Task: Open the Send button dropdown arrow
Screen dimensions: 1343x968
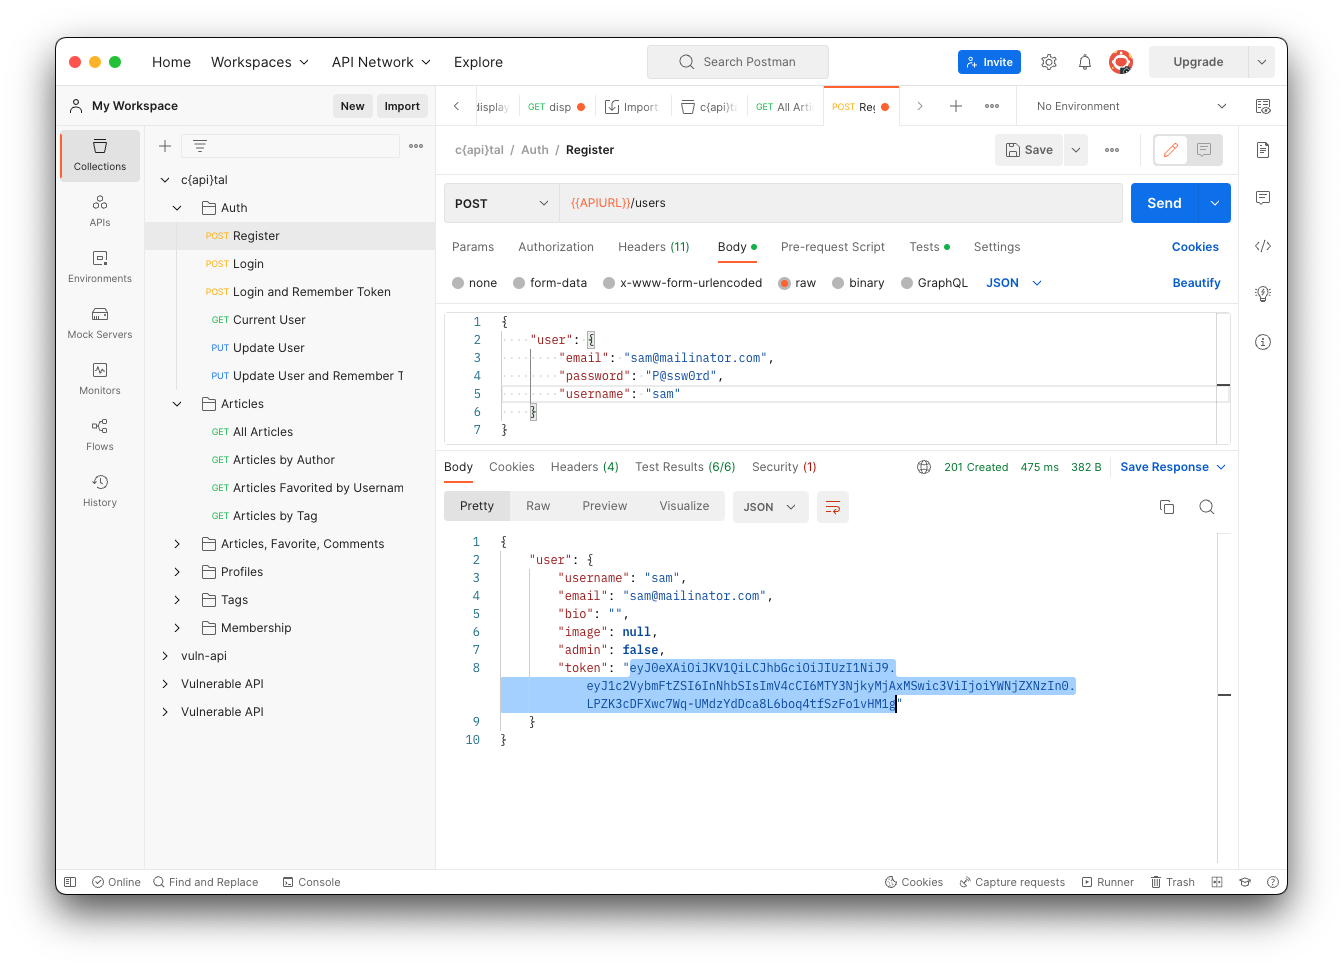Action: [x=1215, y=203]
